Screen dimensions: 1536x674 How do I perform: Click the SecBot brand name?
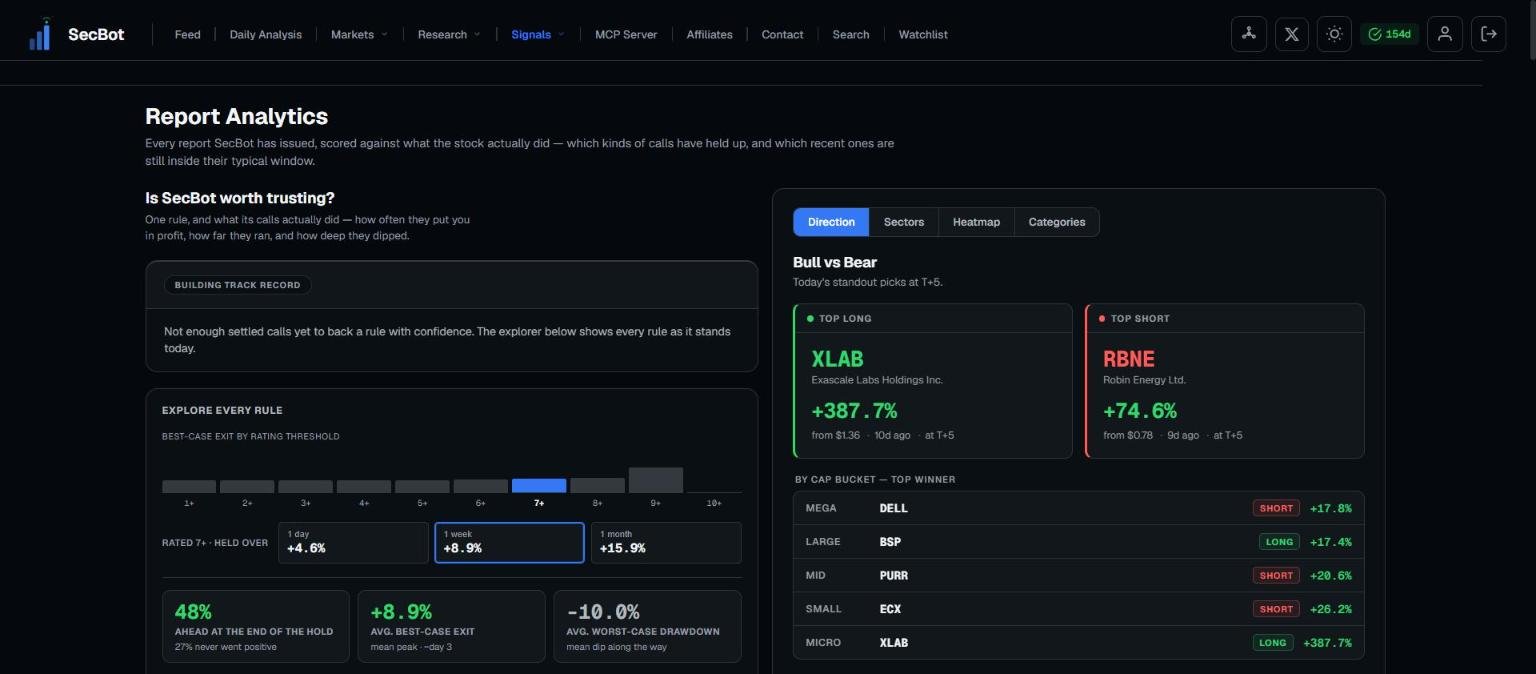(96, 34)
